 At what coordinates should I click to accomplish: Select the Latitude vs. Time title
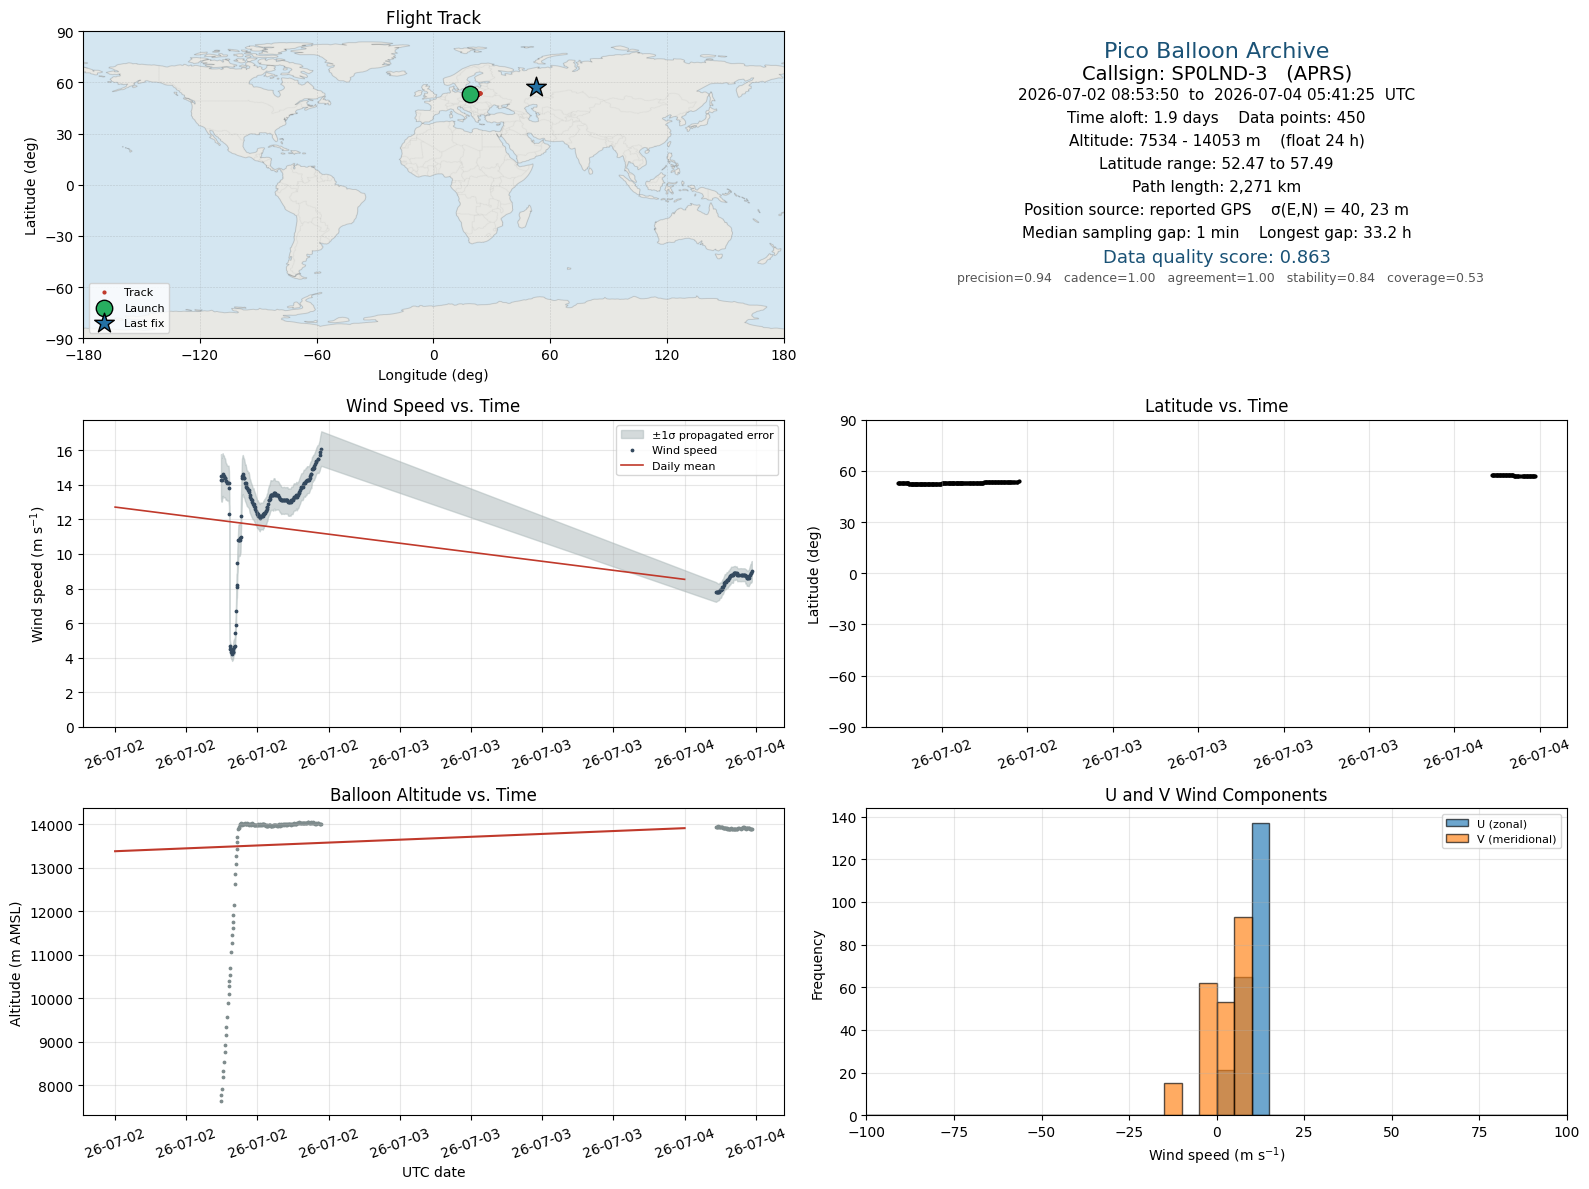tap(1216, 406)
